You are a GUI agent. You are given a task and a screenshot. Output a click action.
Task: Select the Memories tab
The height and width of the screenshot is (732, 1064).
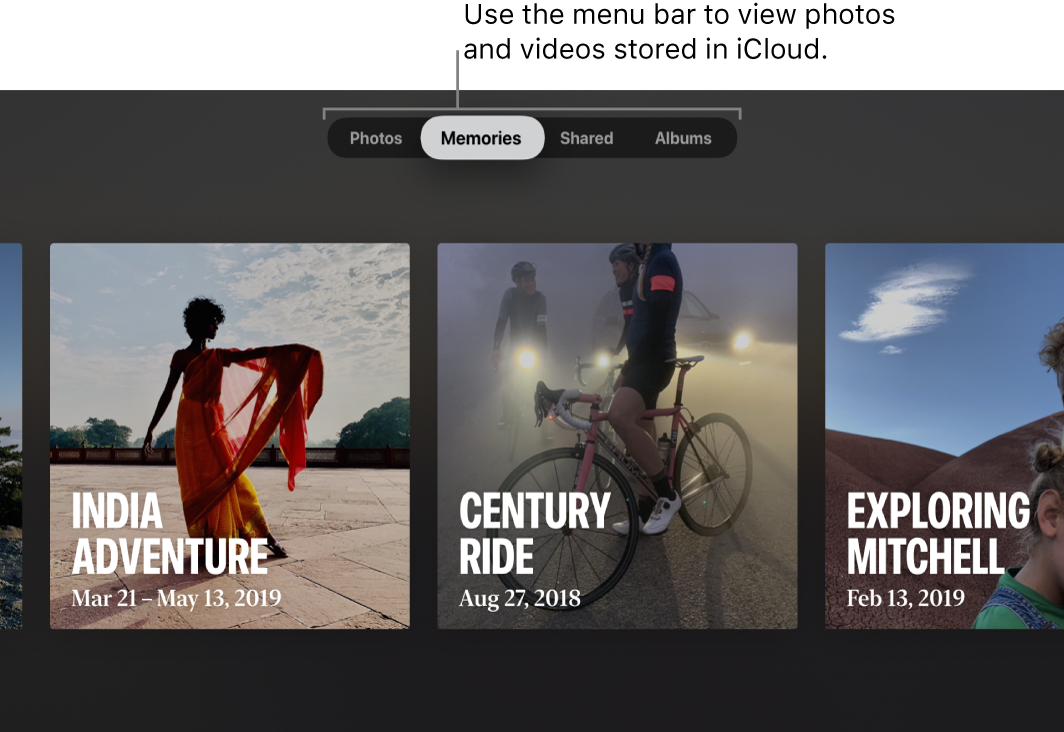click(x=481, y=138)
